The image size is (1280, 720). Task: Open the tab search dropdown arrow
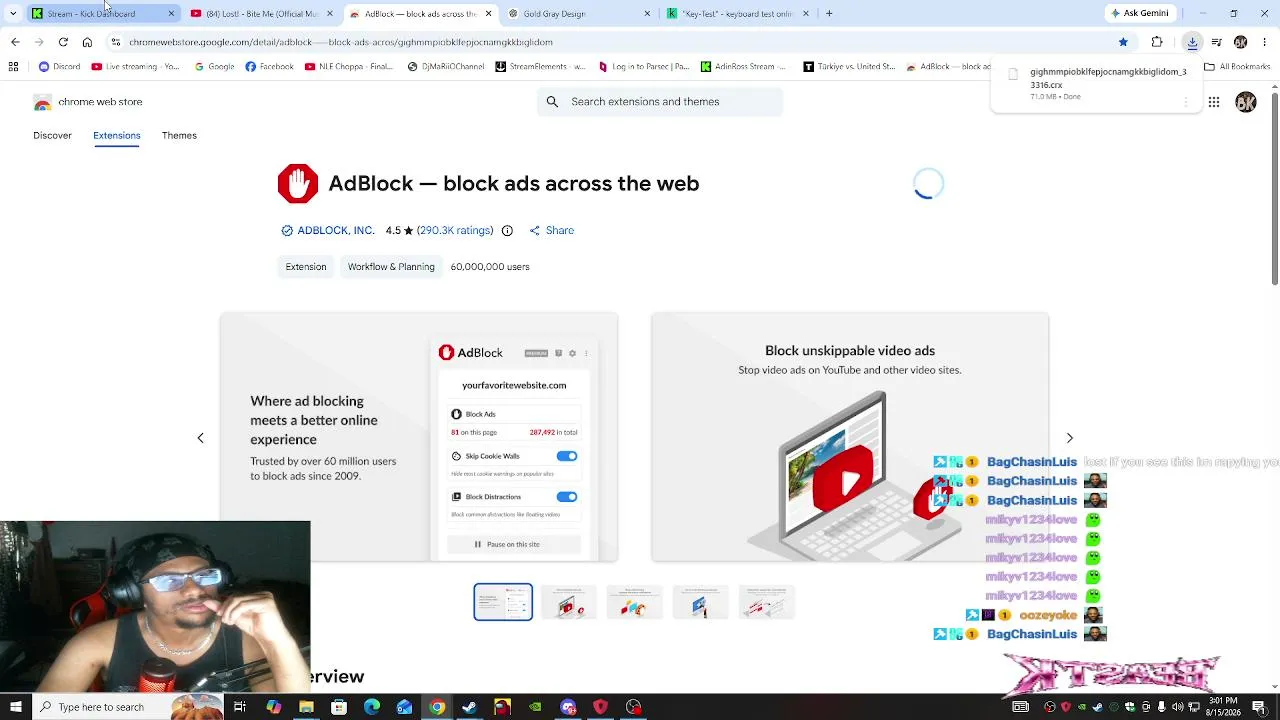tap(13, 14)
